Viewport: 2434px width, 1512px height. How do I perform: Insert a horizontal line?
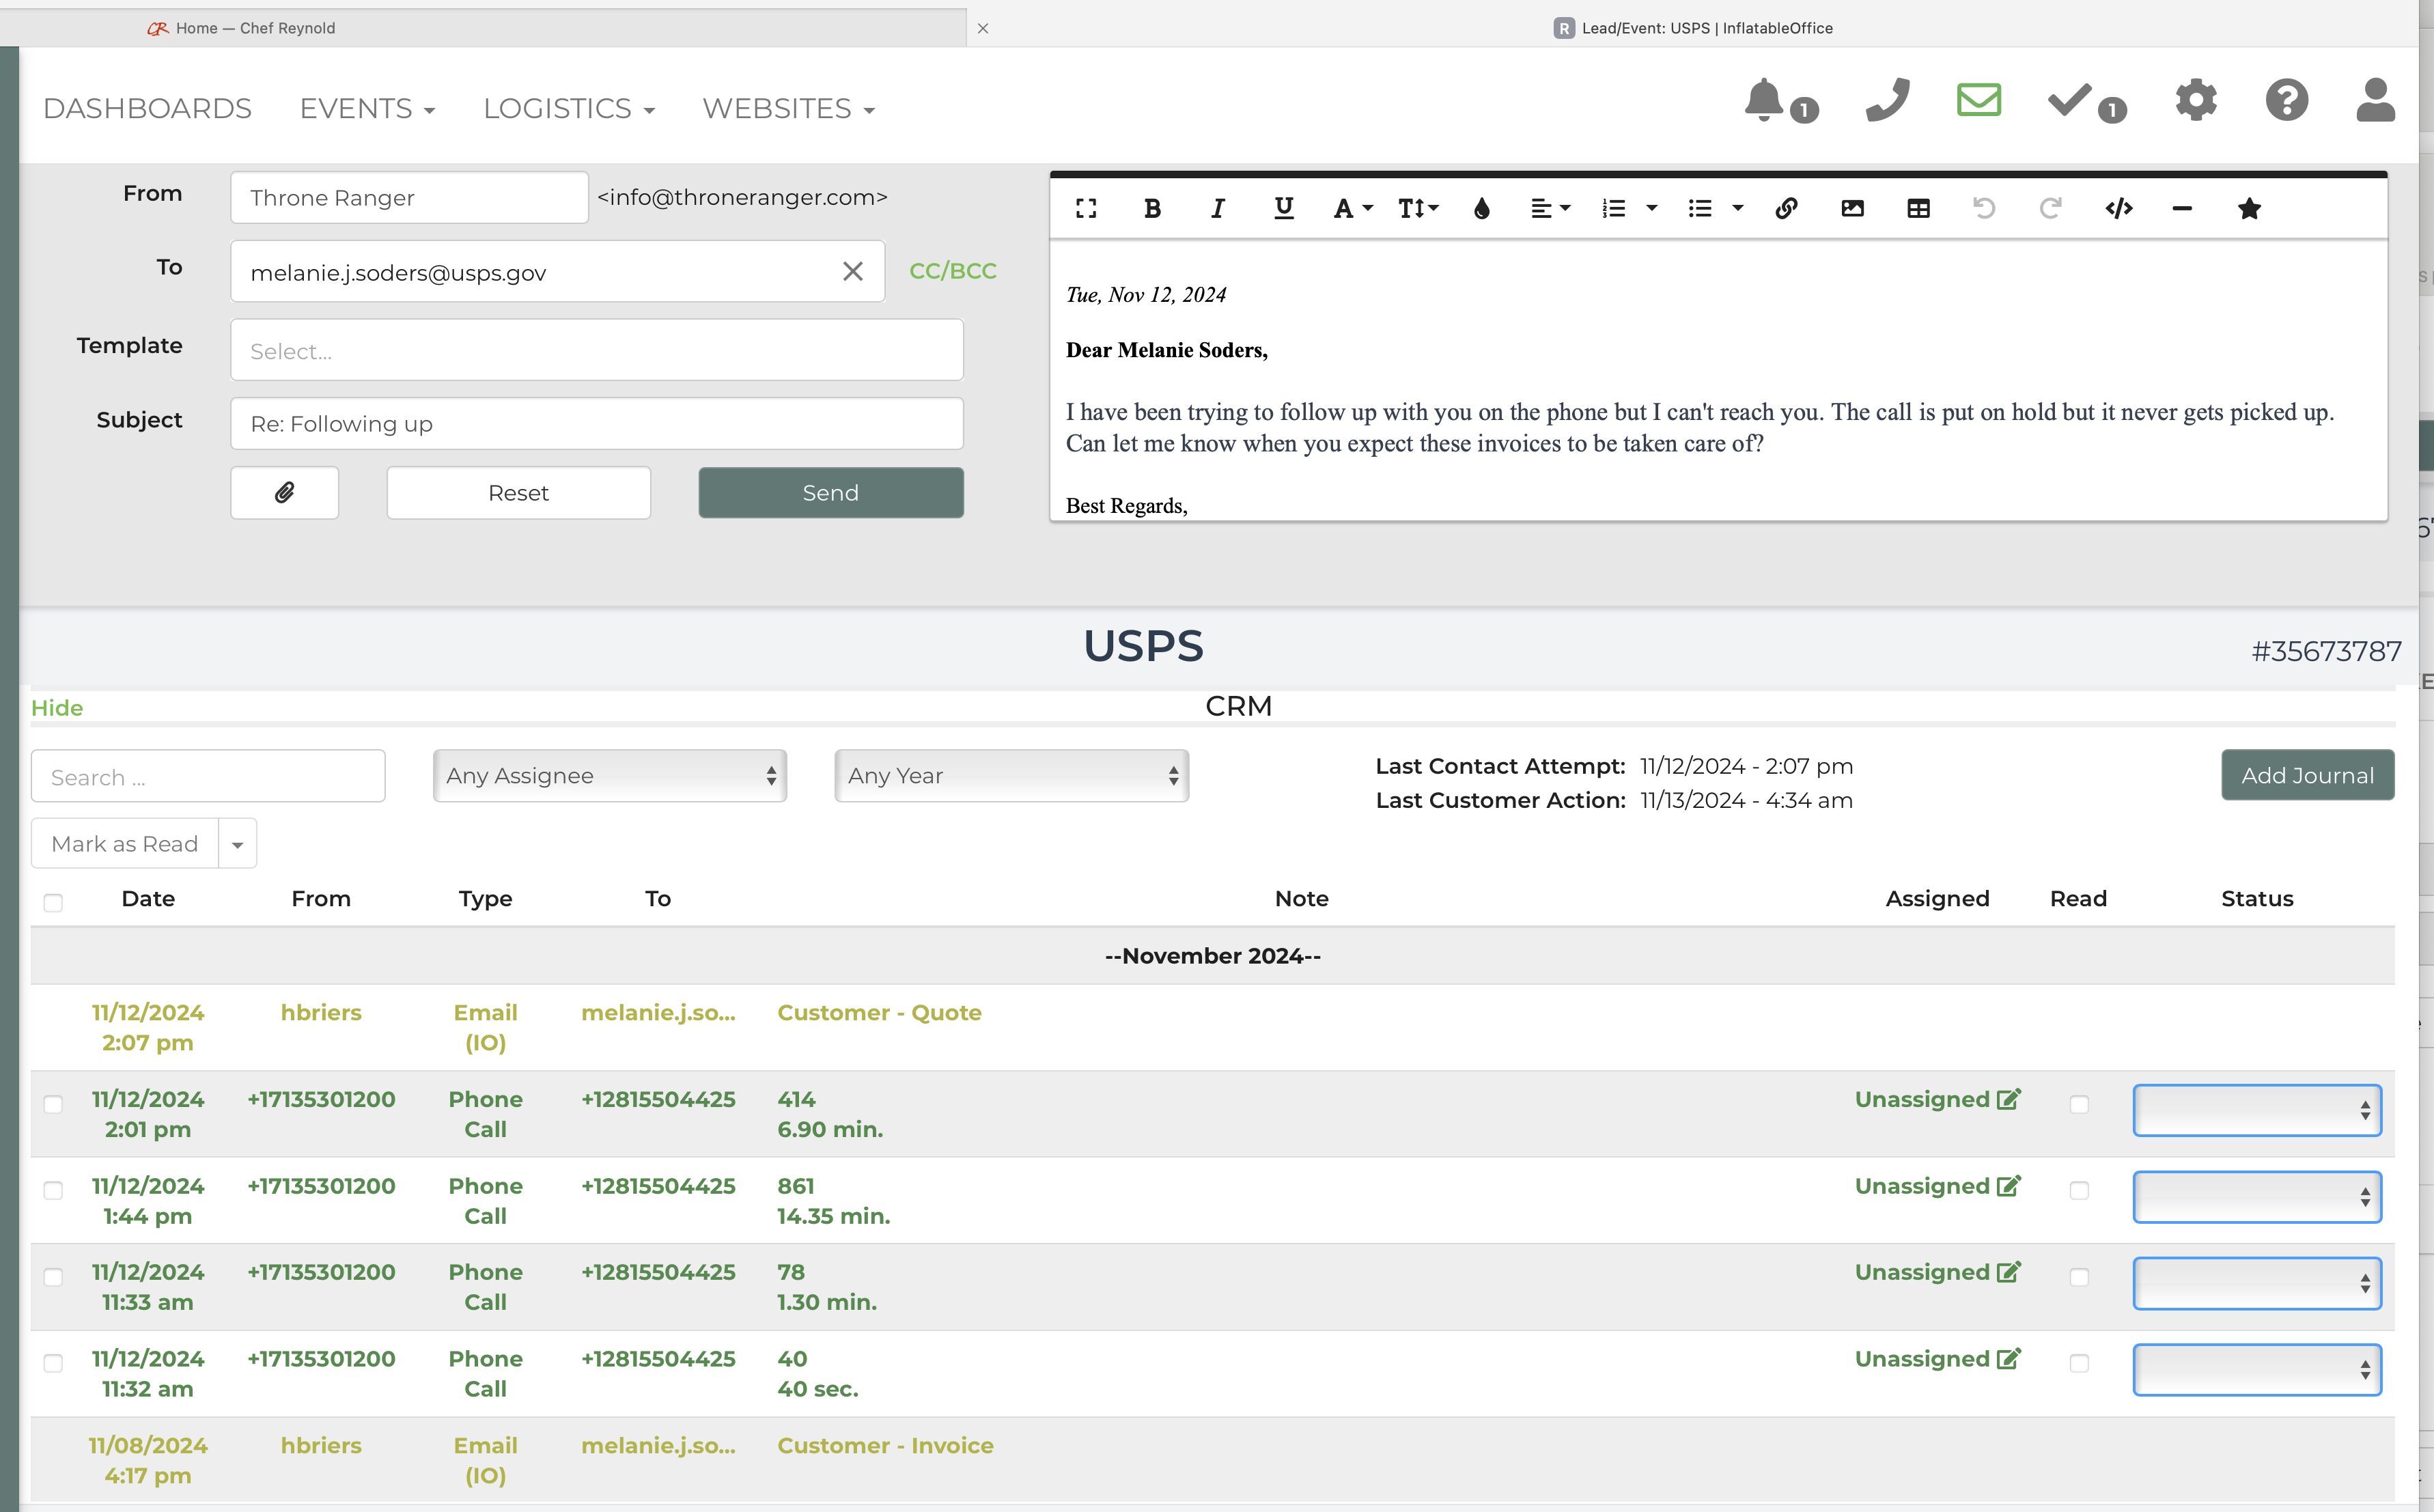click(2182, 208)
